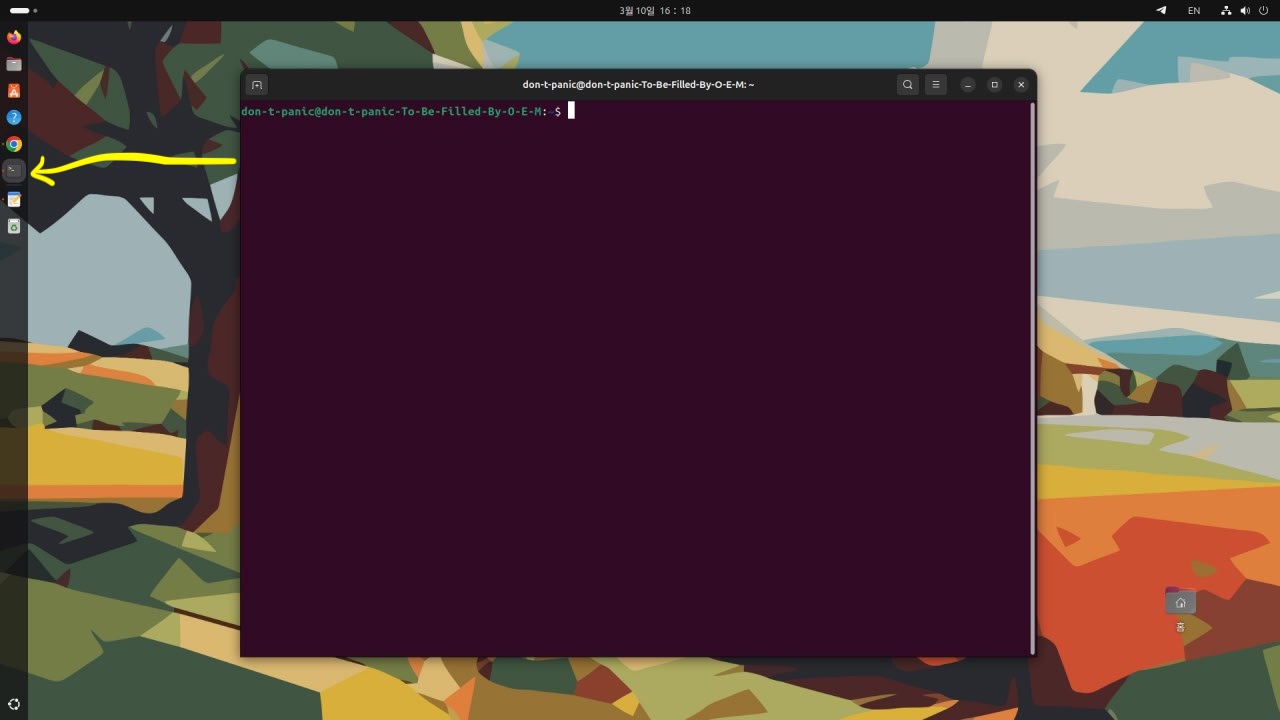1280x720 pixels.
Task: Show applications grid at dock bottom
Action: pos(14,704)
